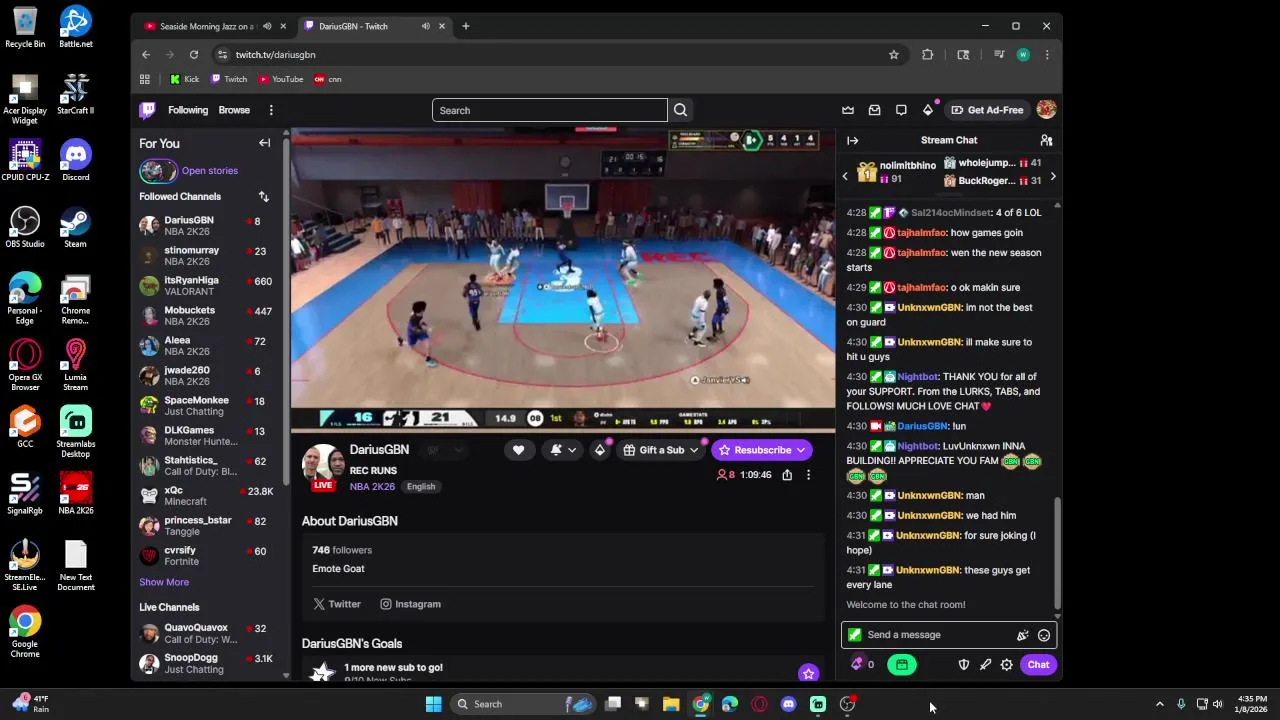
Task: Open Chrome extensions puzzle icon
Action: [927, 55]
